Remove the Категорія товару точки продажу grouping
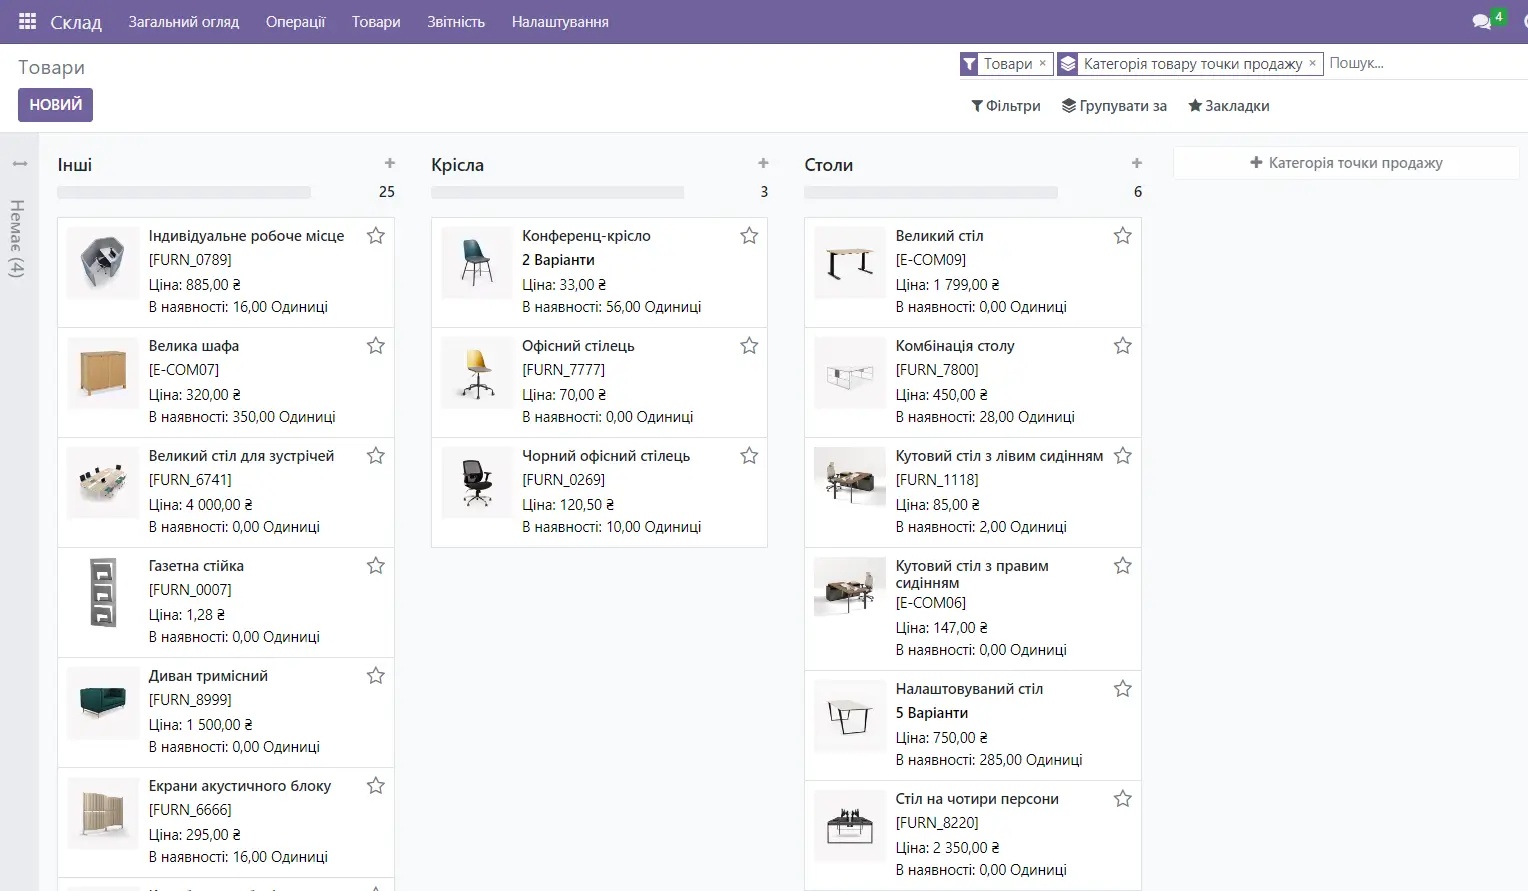 1313,63
